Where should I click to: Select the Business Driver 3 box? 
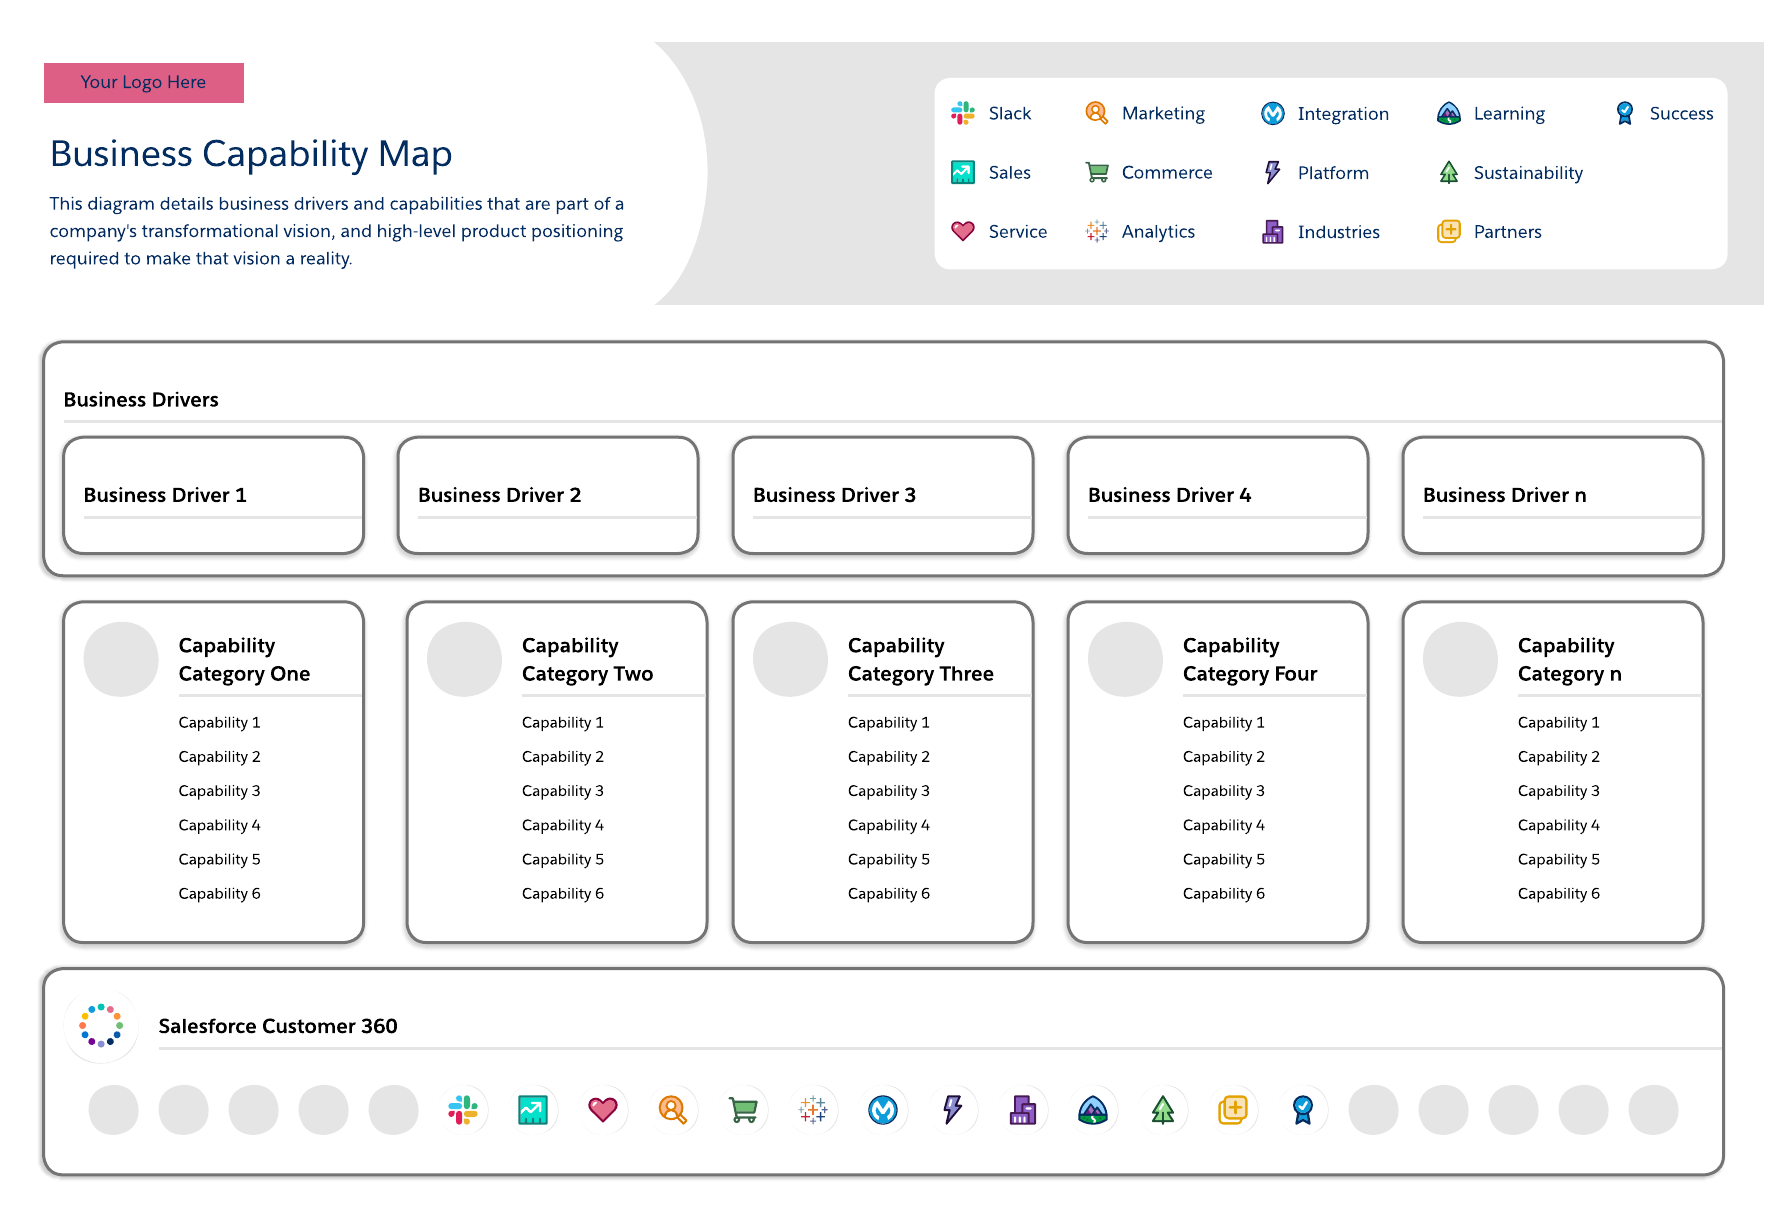[x=883, y=494]
